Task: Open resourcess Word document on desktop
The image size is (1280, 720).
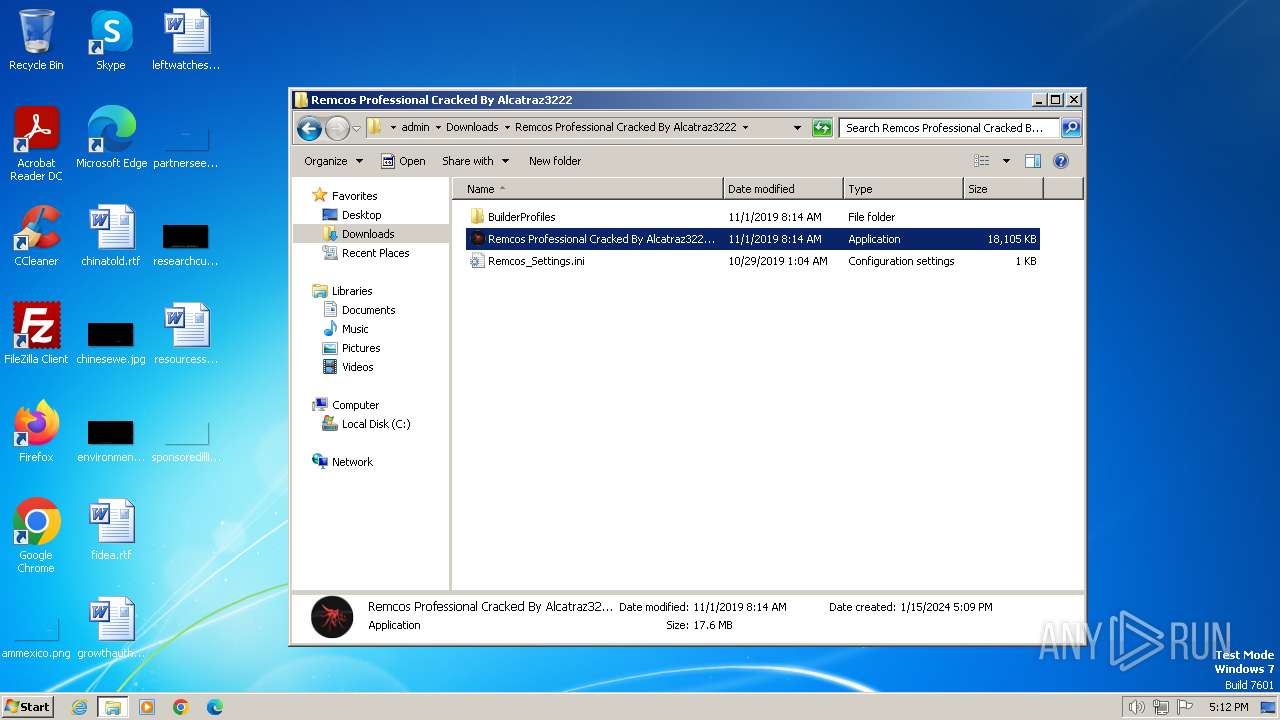Action: (x=186, y=334)
